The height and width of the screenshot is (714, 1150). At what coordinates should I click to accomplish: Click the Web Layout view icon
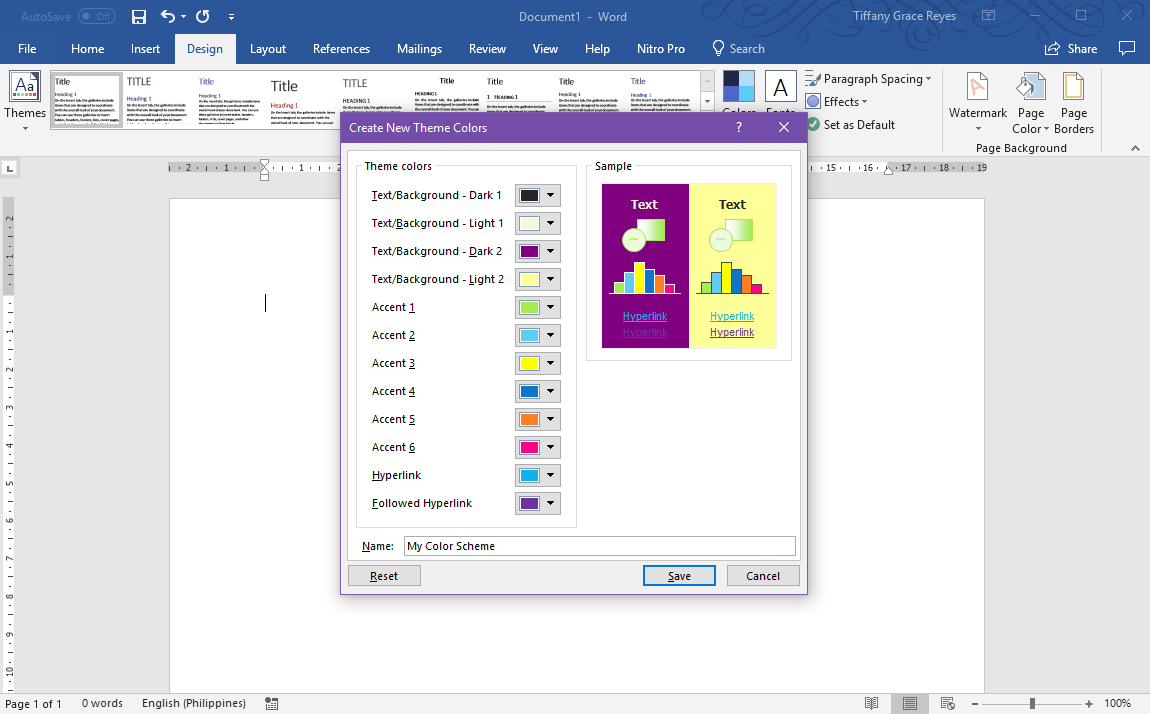click(x=946, y=703)
